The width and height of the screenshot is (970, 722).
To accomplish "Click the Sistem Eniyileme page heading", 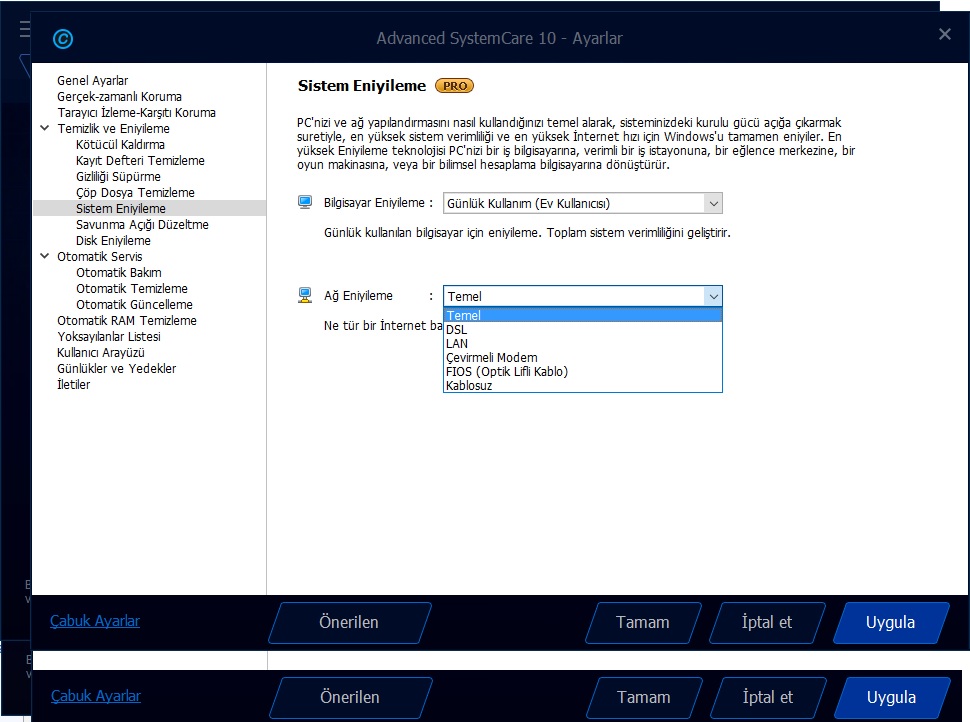I will pyautogui.click(x=362, y=86).
